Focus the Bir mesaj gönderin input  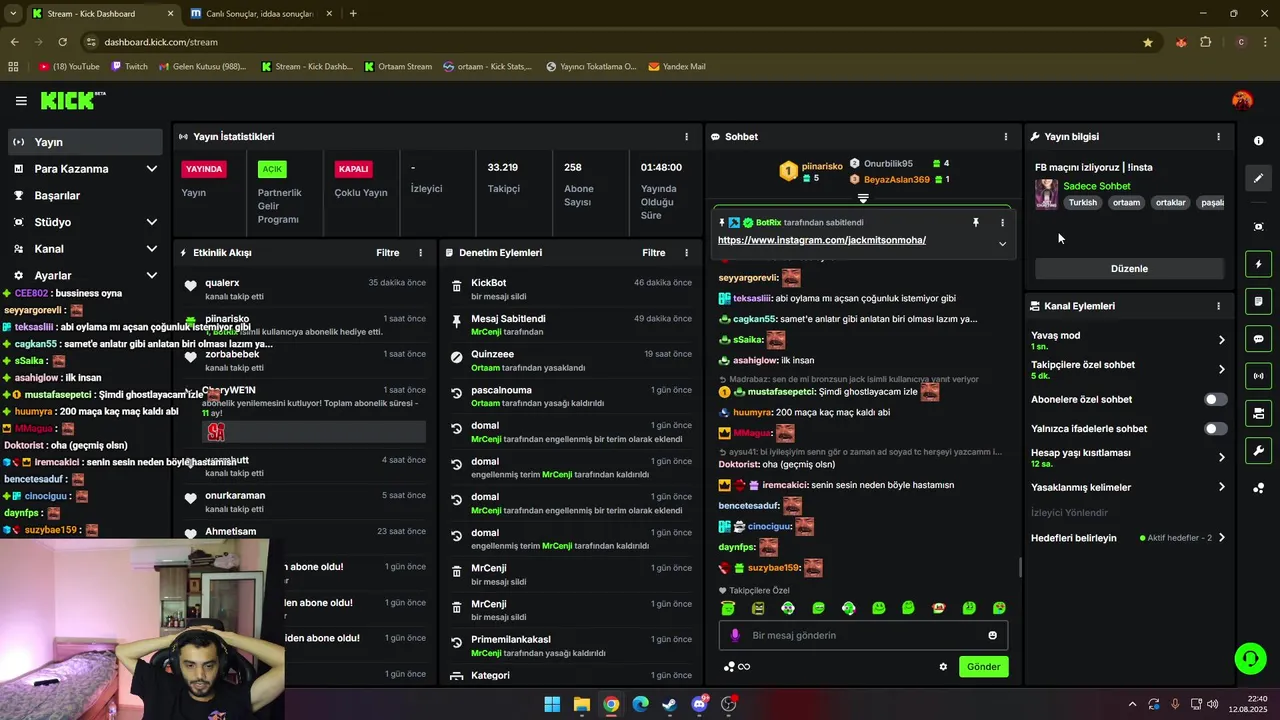863,635
